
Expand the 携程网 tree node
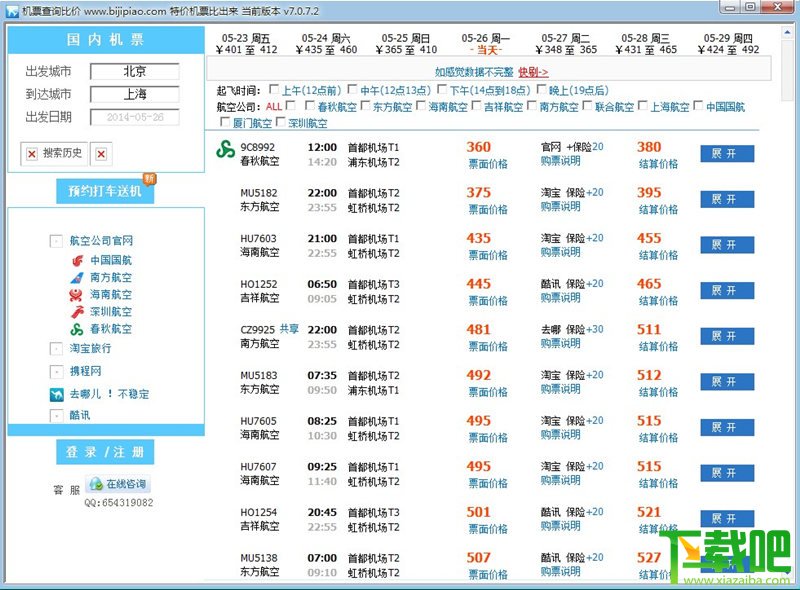56,372
